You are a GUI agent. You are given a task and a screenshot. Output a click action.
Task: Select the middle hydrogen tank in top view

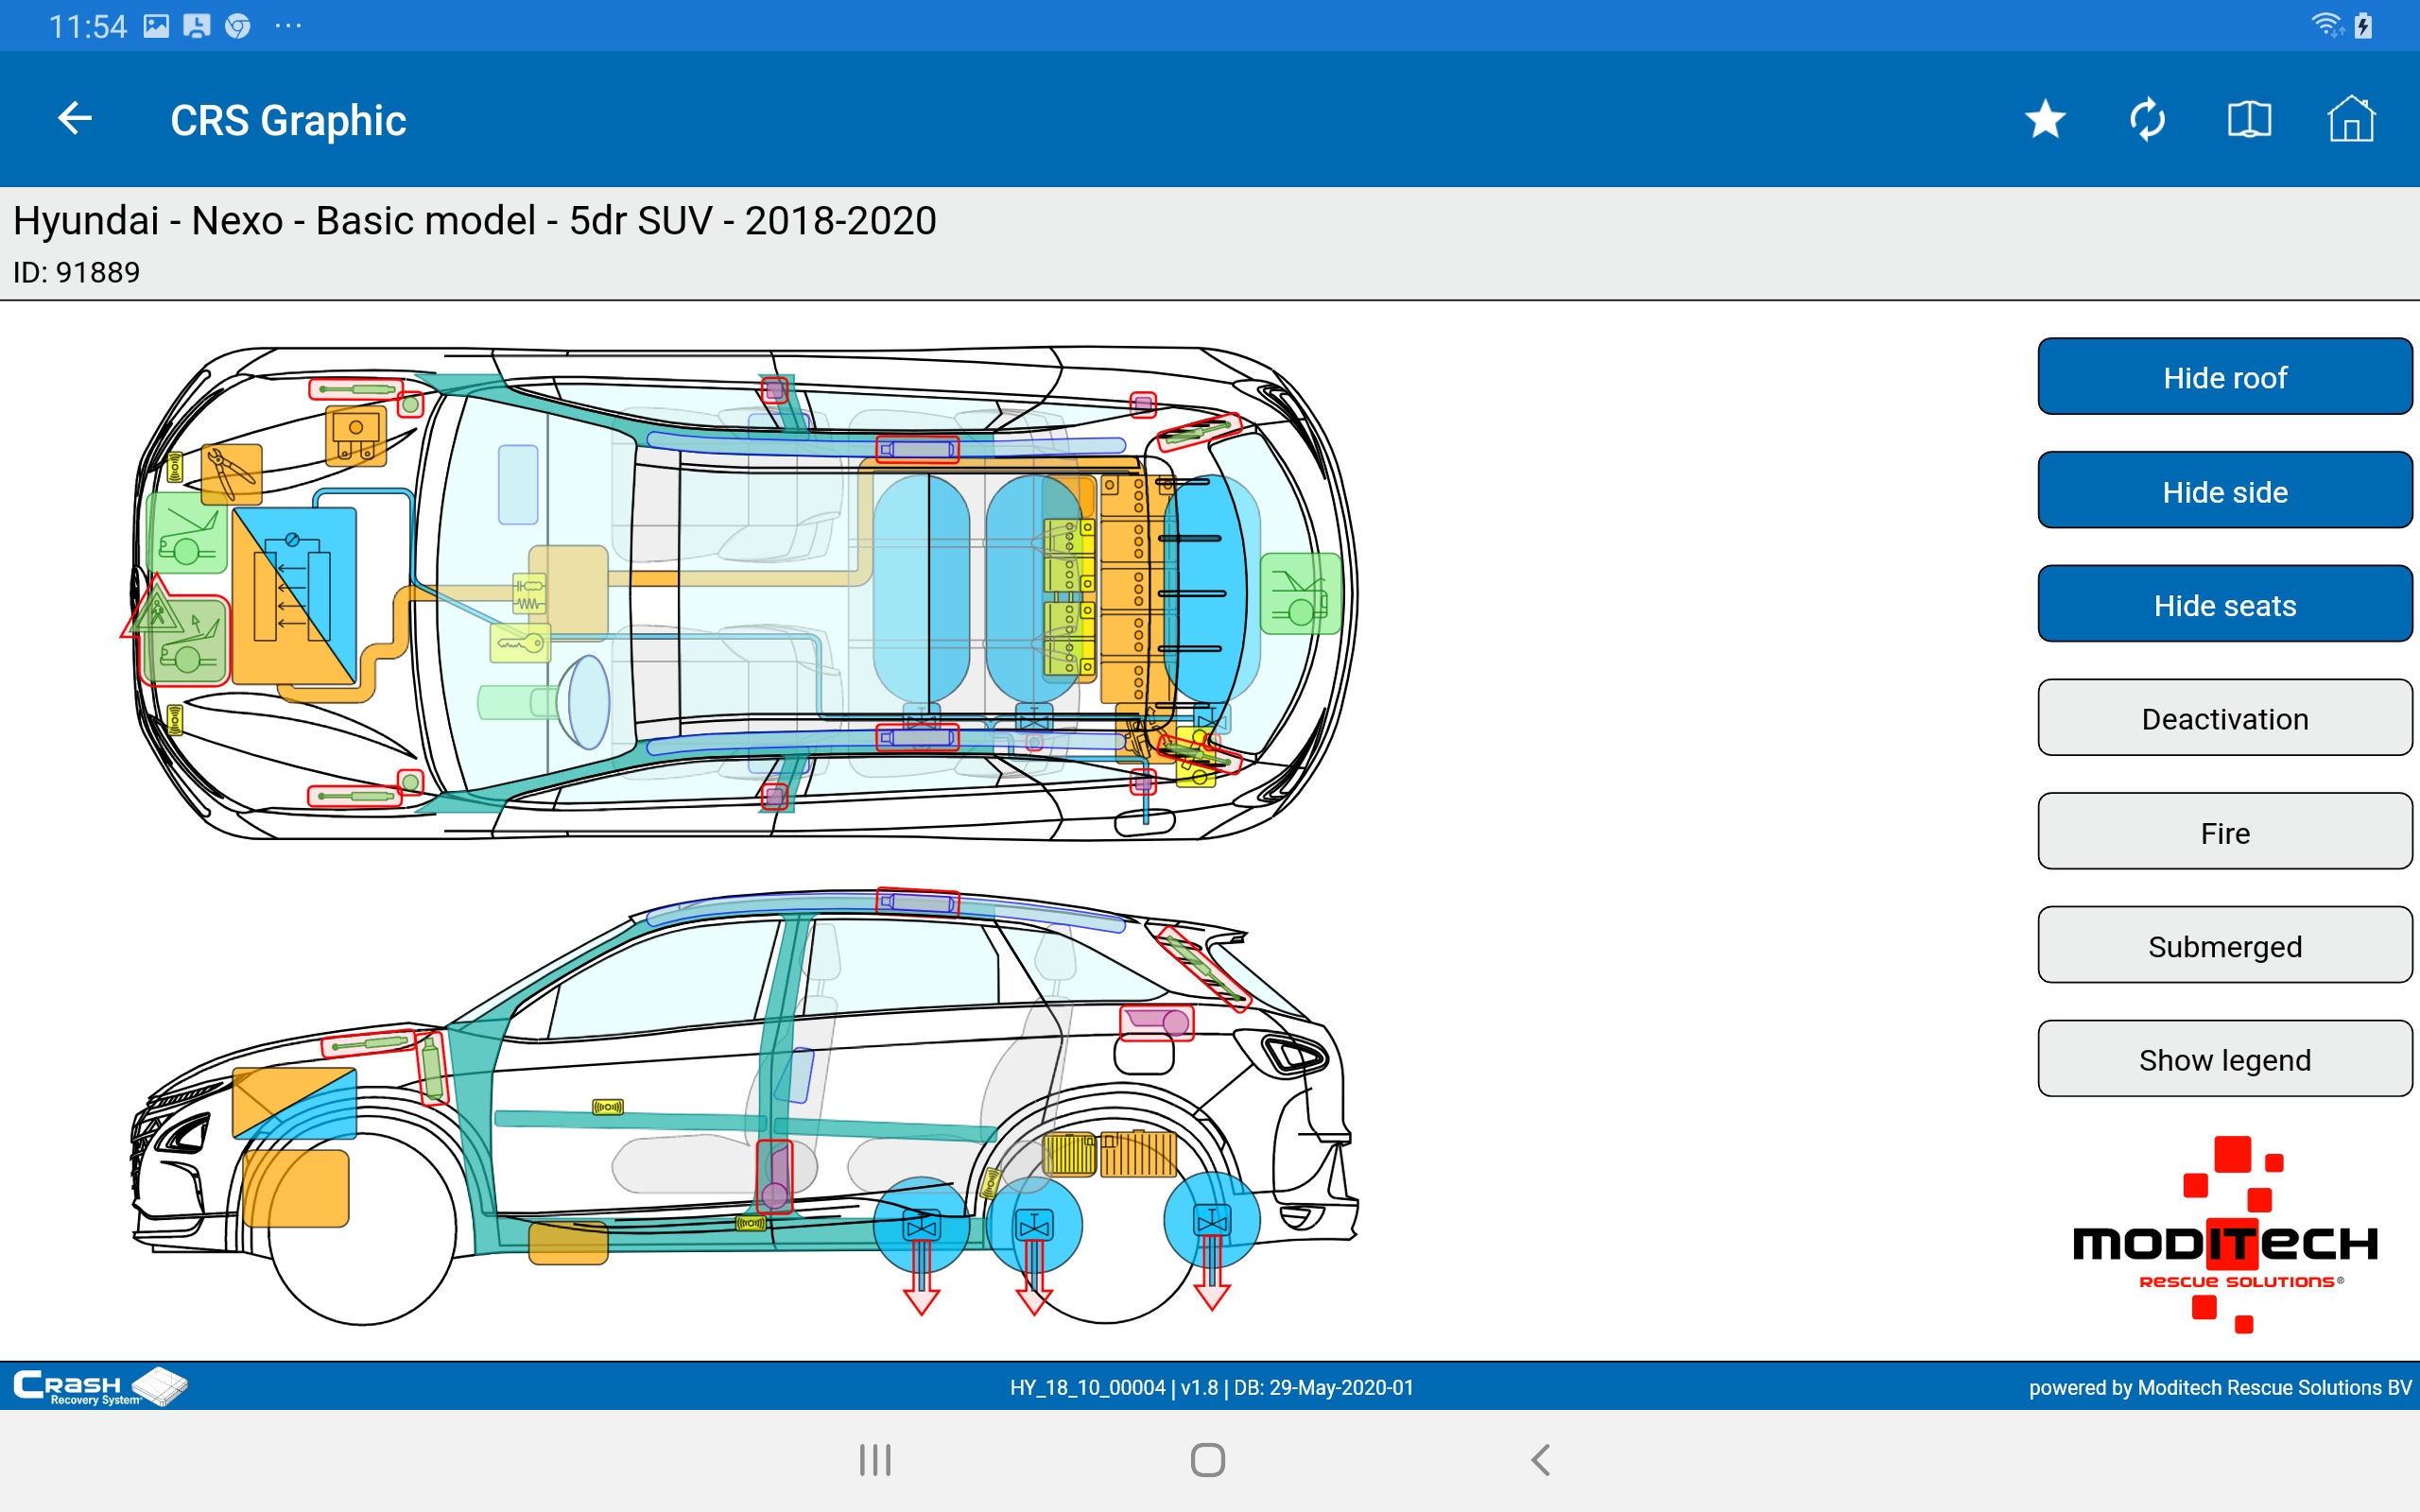pyautogui.click(x=1034, y=589)
